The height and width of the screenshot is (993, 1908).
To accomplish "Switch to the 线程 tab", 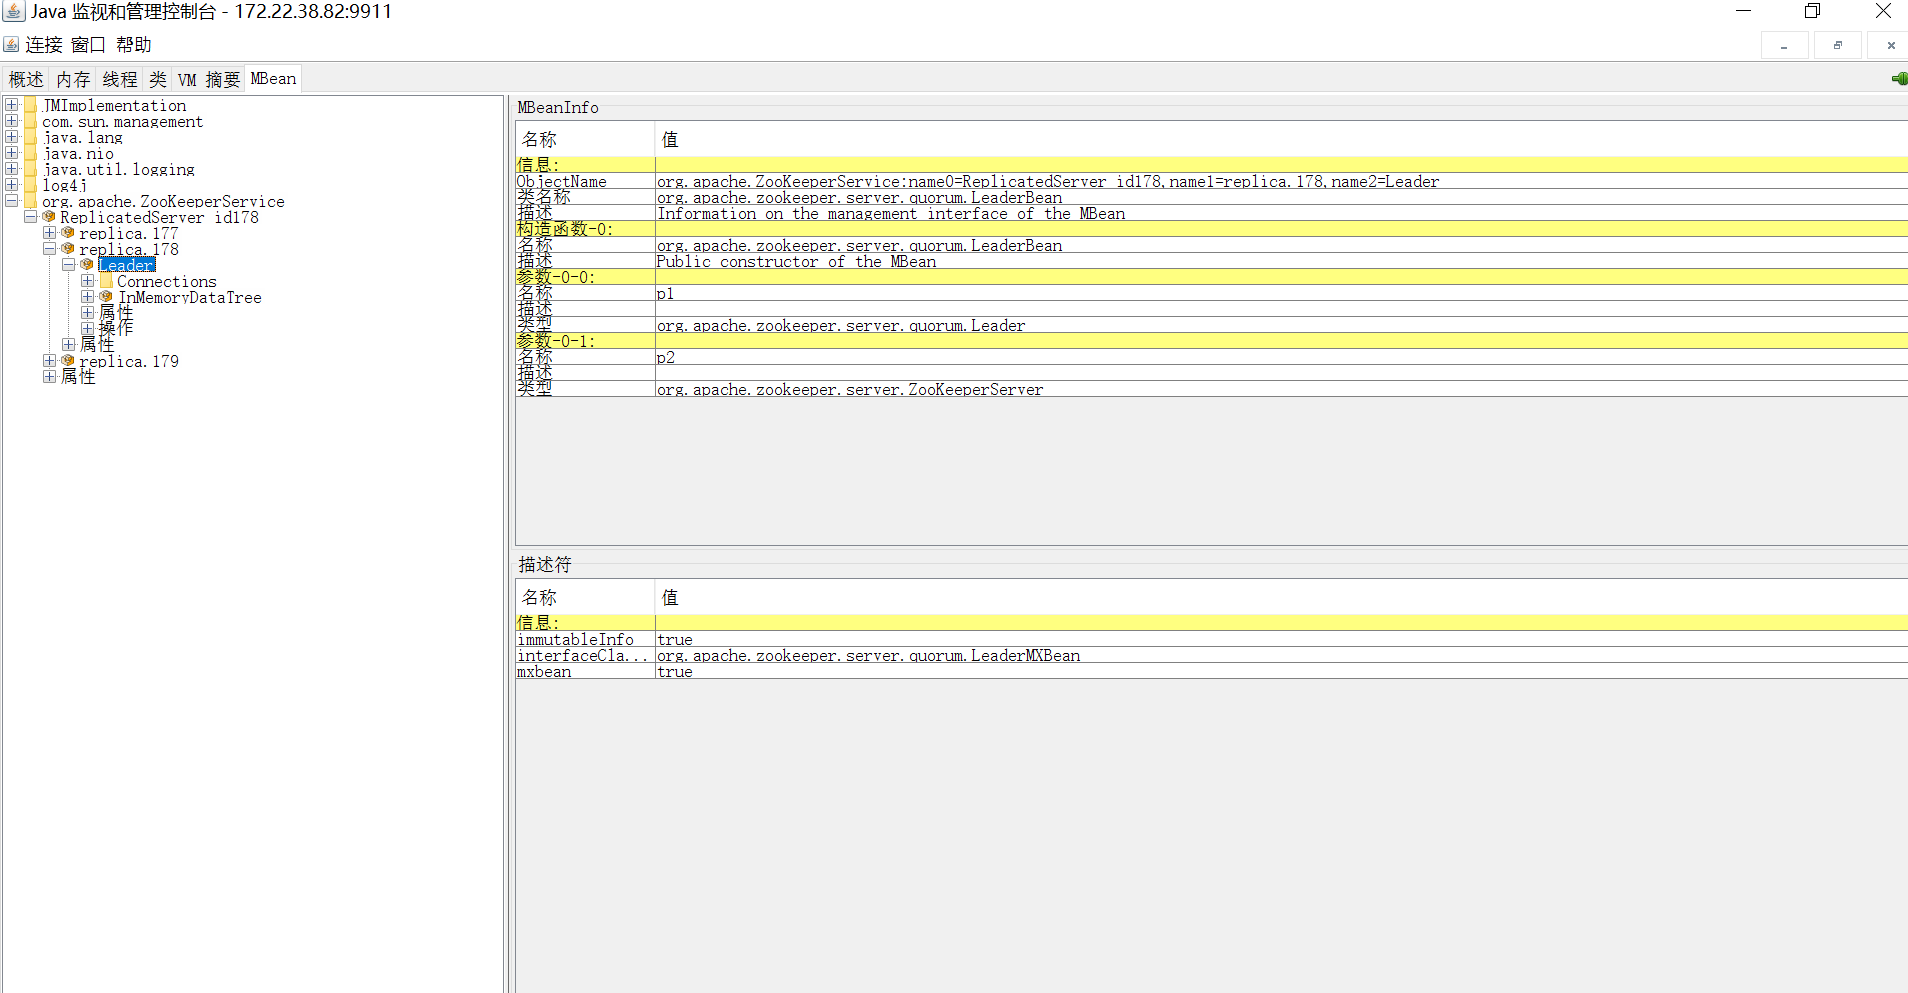I will 120,79.
